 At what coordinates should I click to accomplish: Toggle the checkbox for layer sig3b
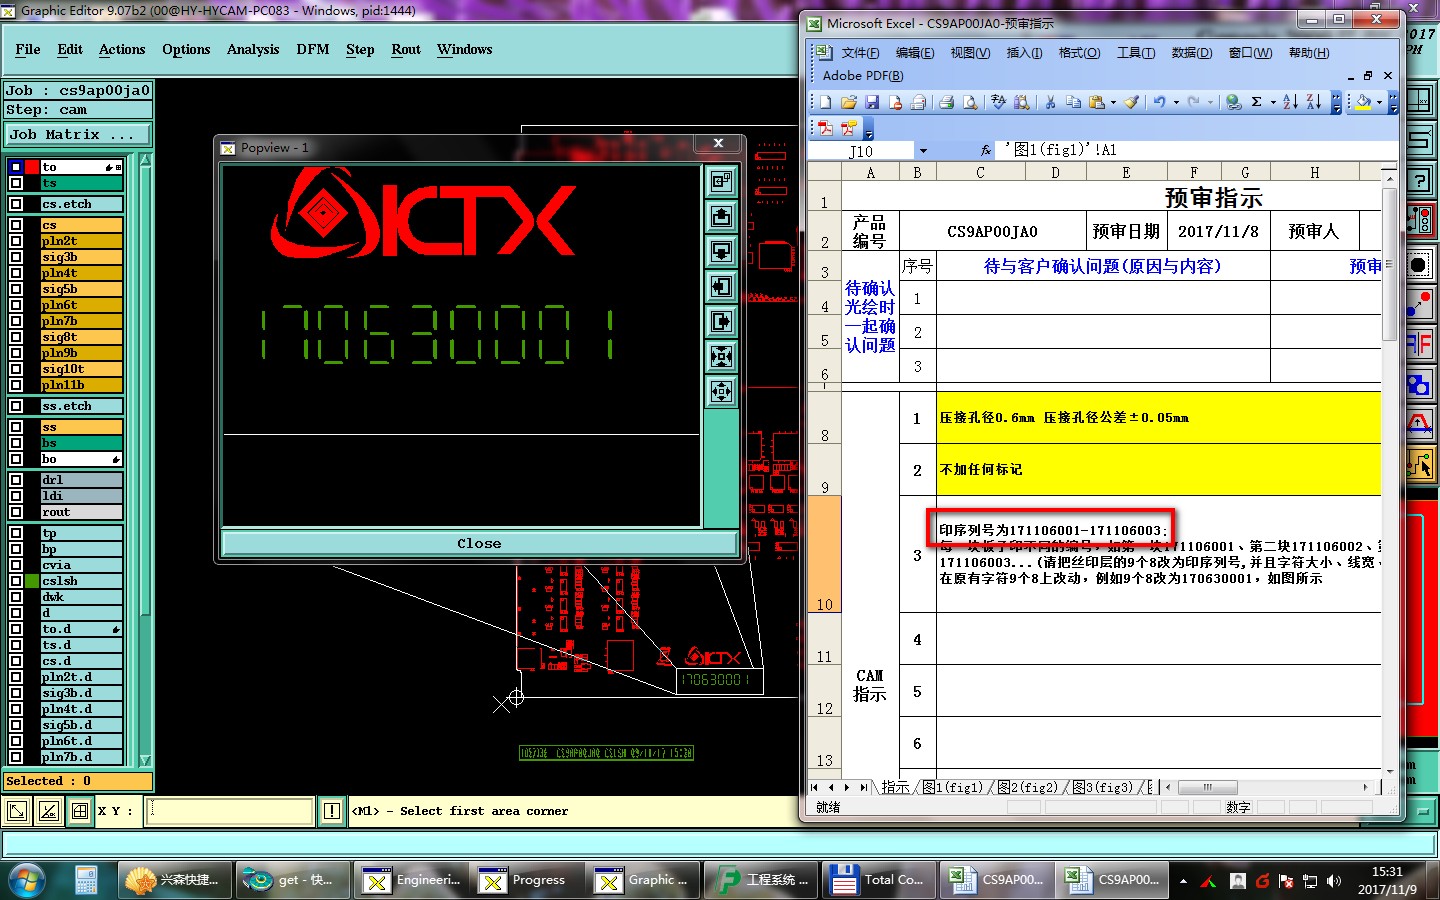(16, 257)
